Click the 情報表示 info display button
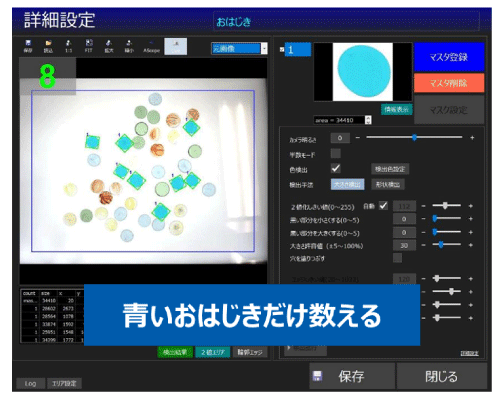Screen dimensions: 500x398 pyautogui.click(x=396, y=109)
